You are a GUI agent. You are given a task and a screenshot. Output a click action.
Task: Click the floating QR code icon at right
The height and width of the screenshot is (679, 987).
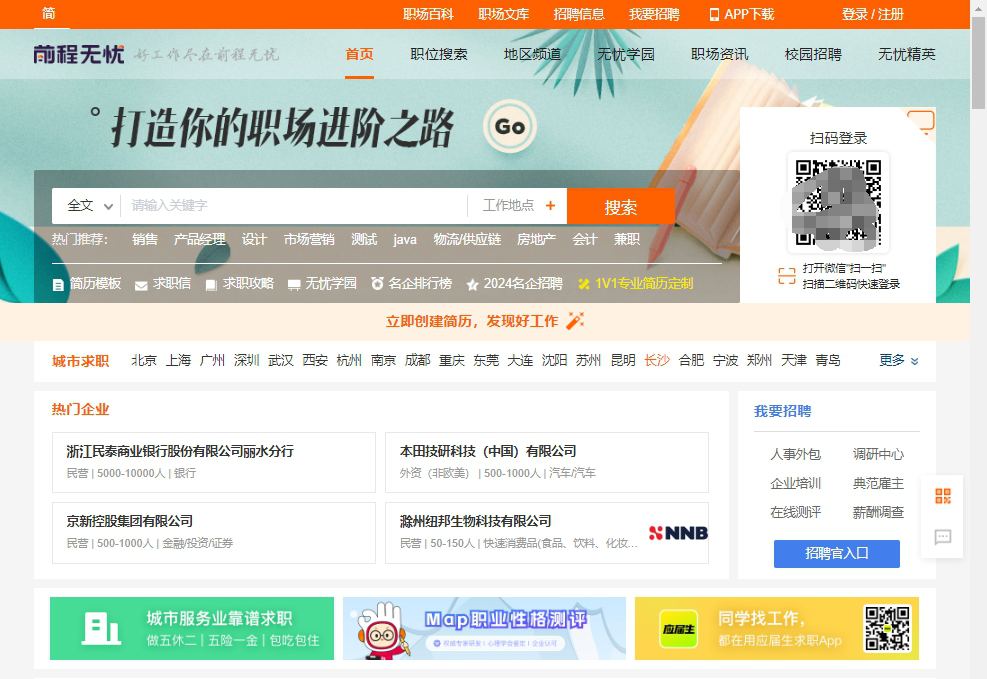tap(942, 496)
